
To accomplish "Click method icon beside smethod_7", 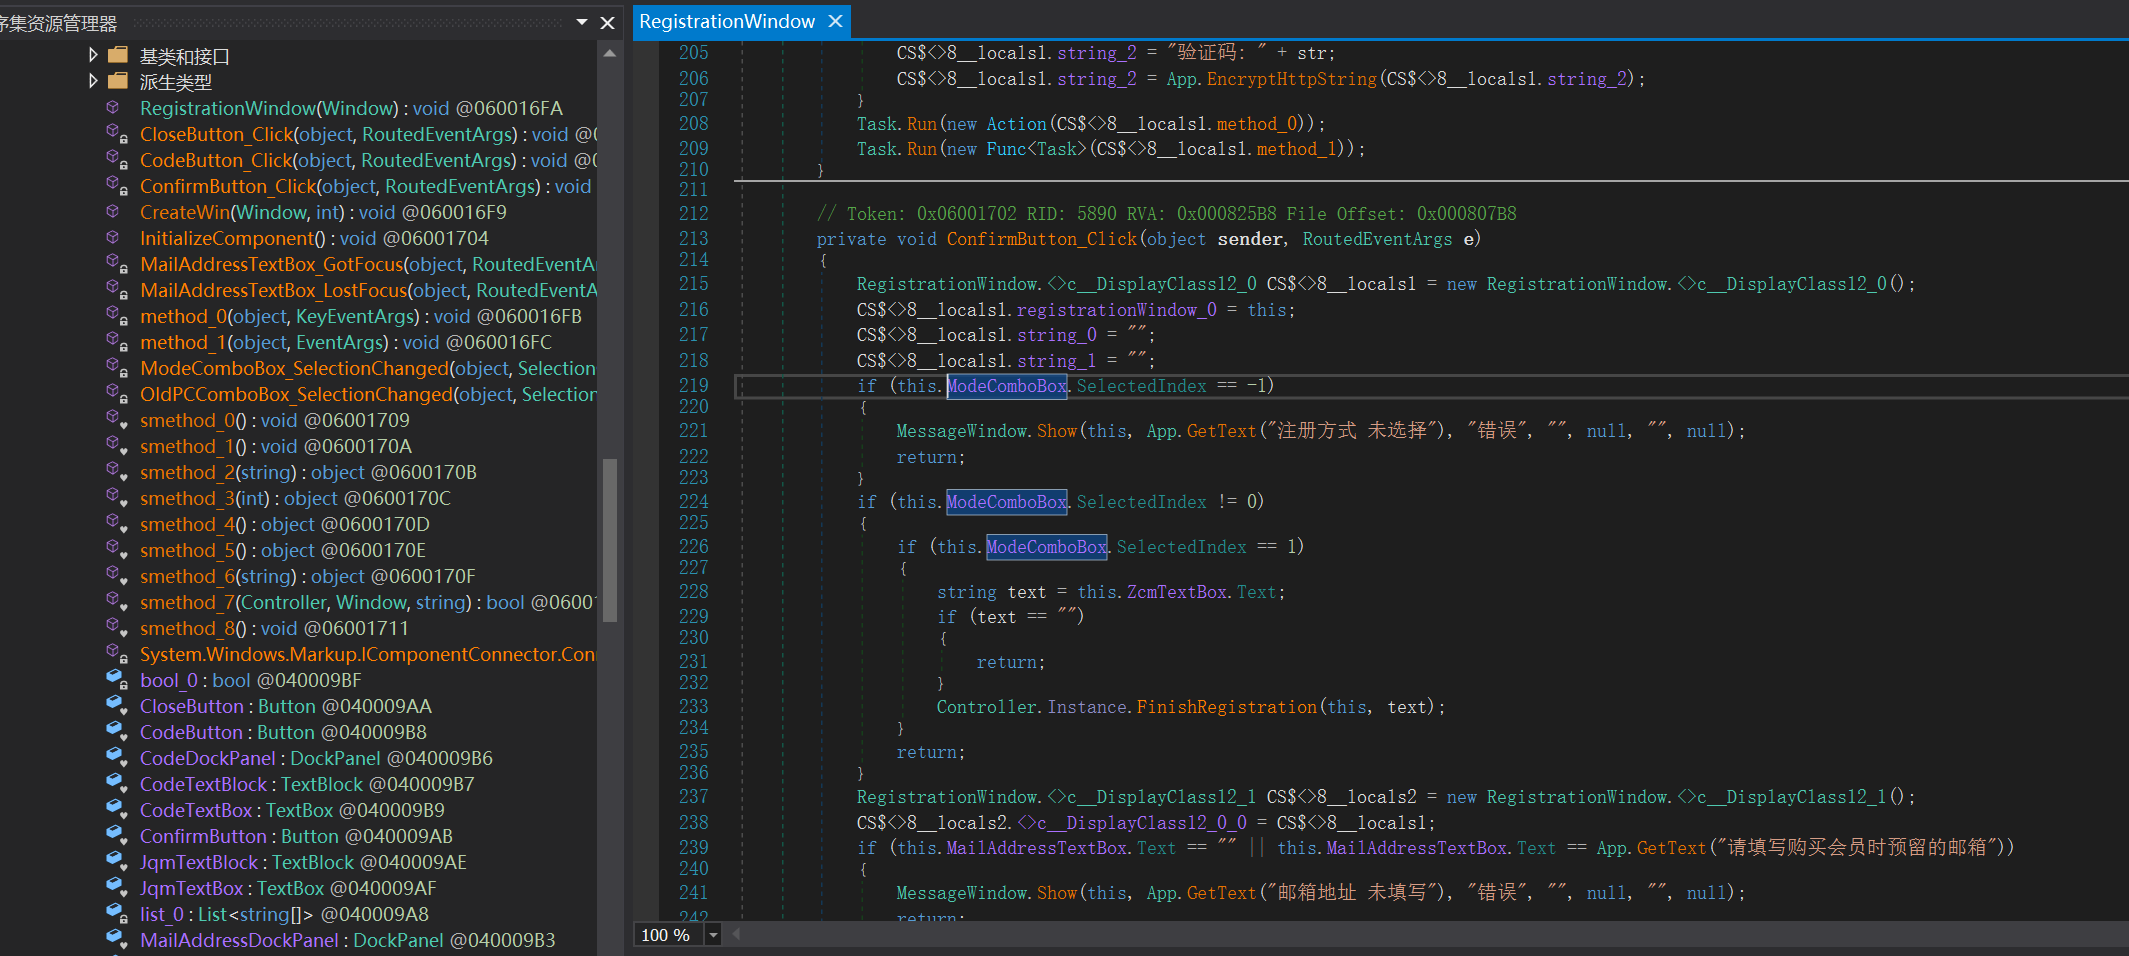I will (x=117, y=602).
